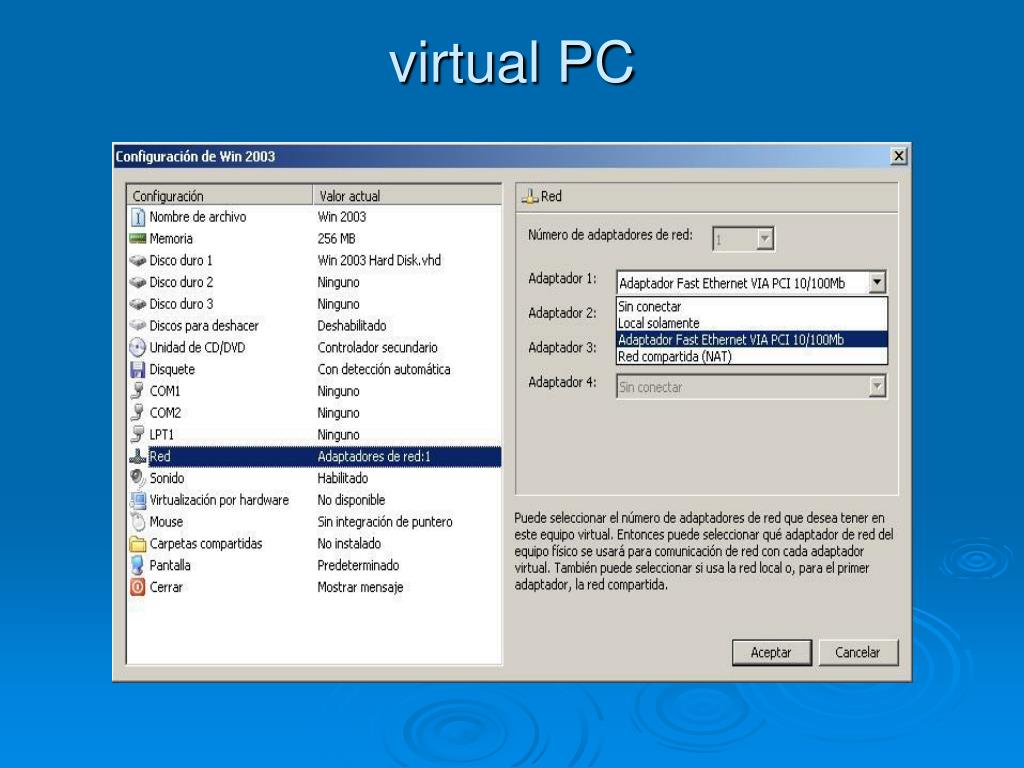
Task: Click the 'Controlador secundario' value
Action: point(377,347)
